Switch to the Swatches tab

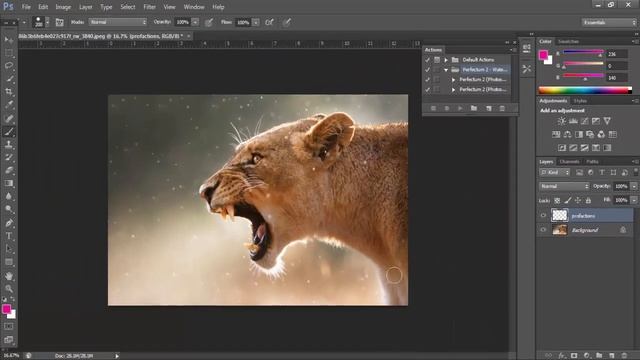coord(568,42)
